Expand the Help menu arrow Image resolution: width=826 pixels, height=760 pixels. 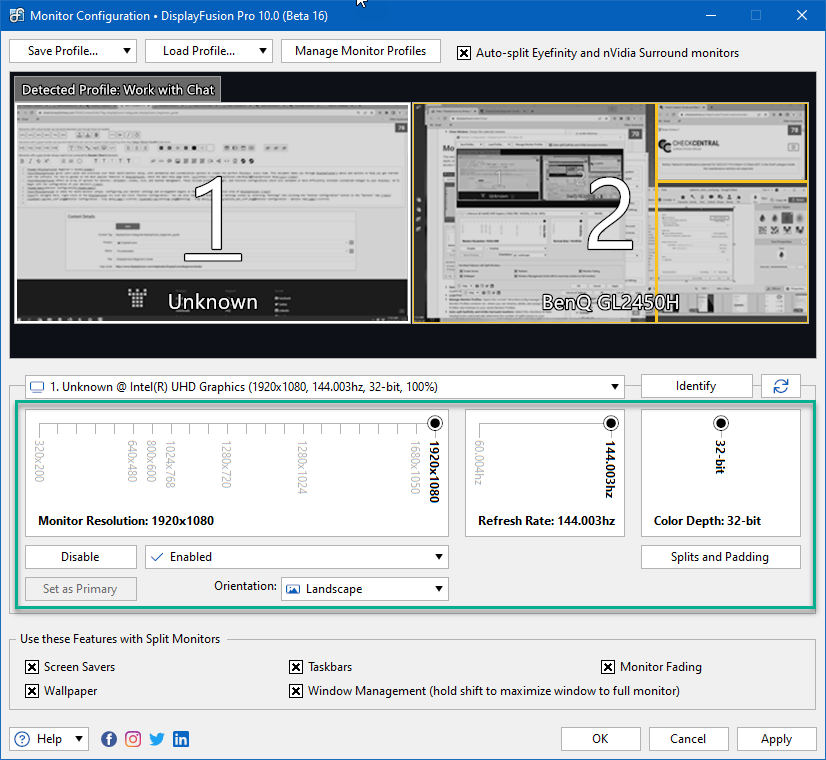coord(79,739)
